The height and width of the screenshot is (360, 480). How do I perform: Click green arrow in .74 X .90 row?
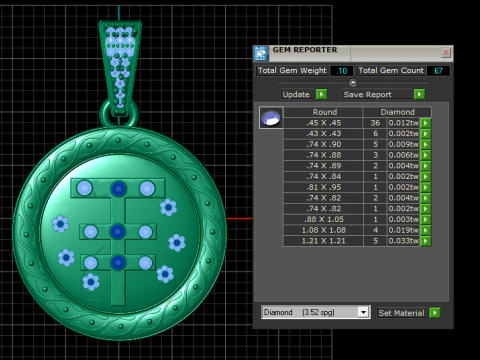(425, 144)
